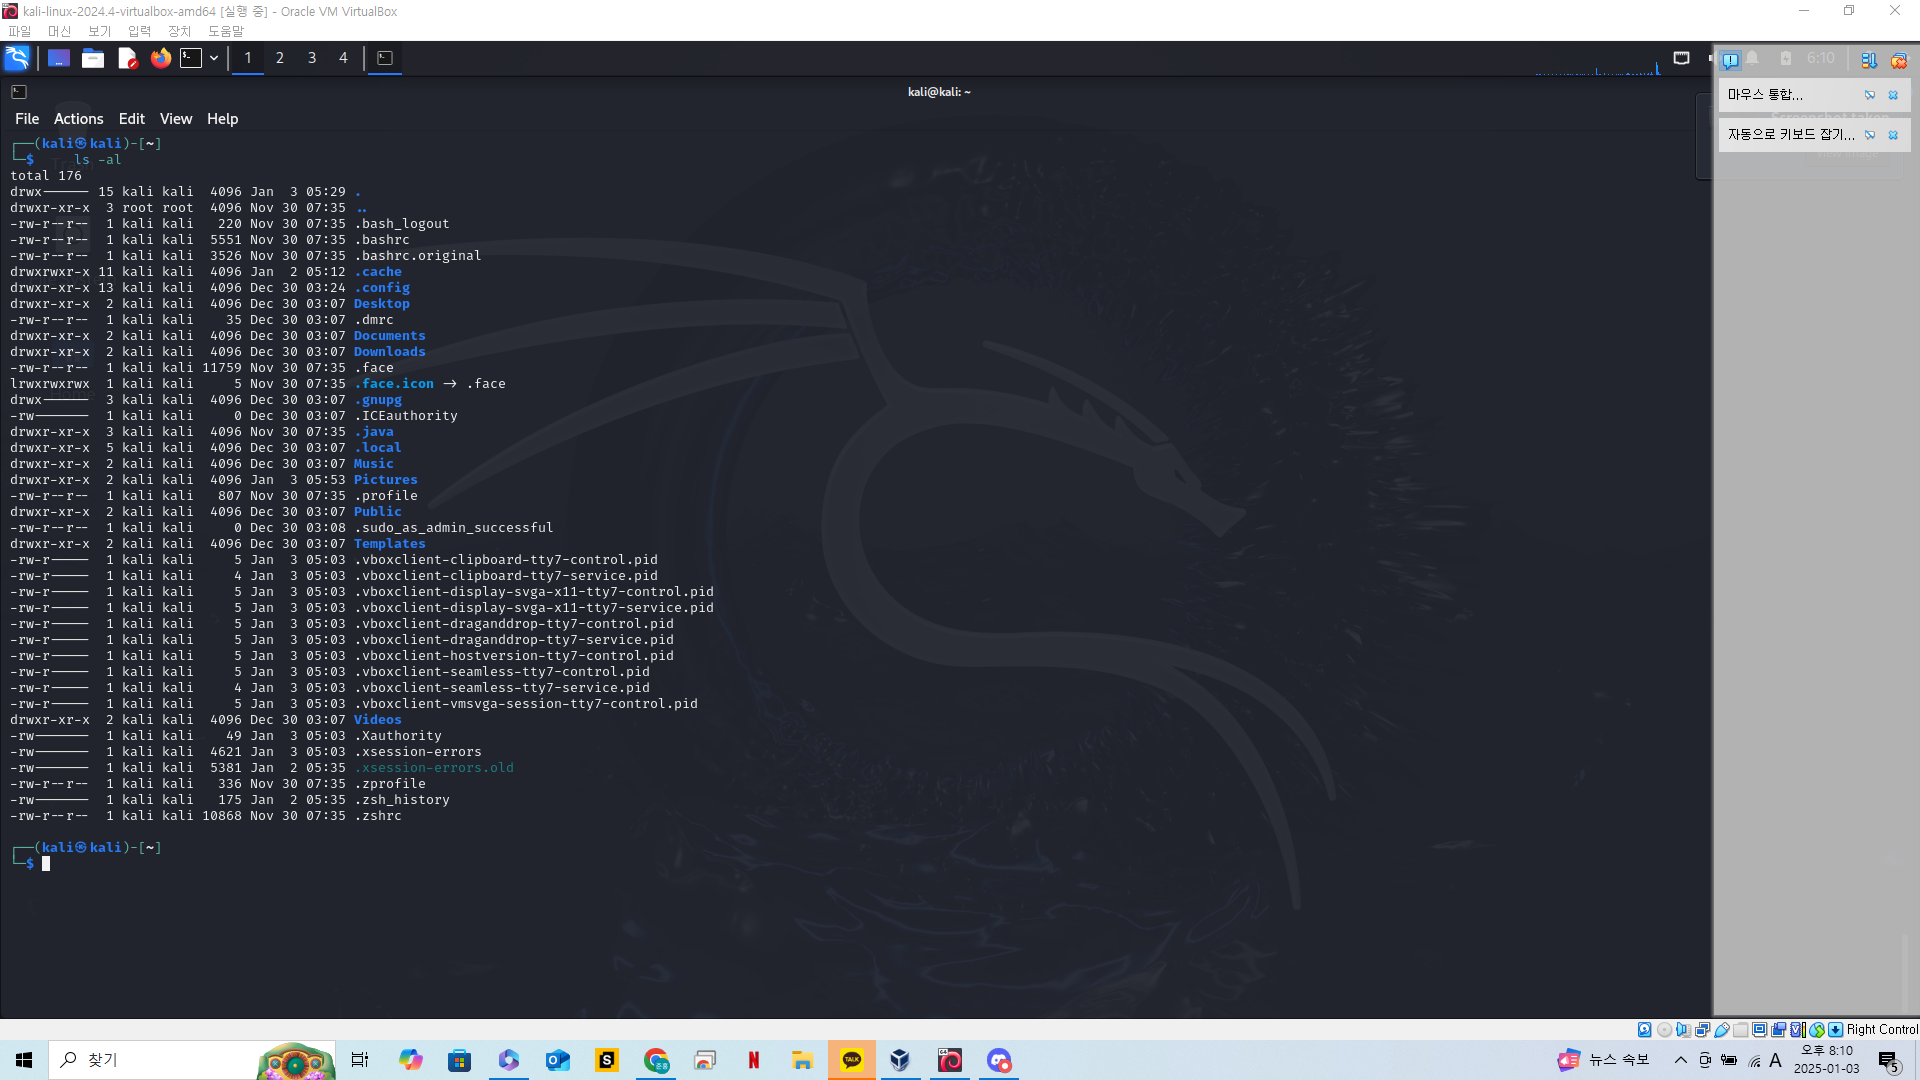Open the VirtualBox 장치 menu
This screenshot has width=1920, height=1080.
(x=179, y=31)
